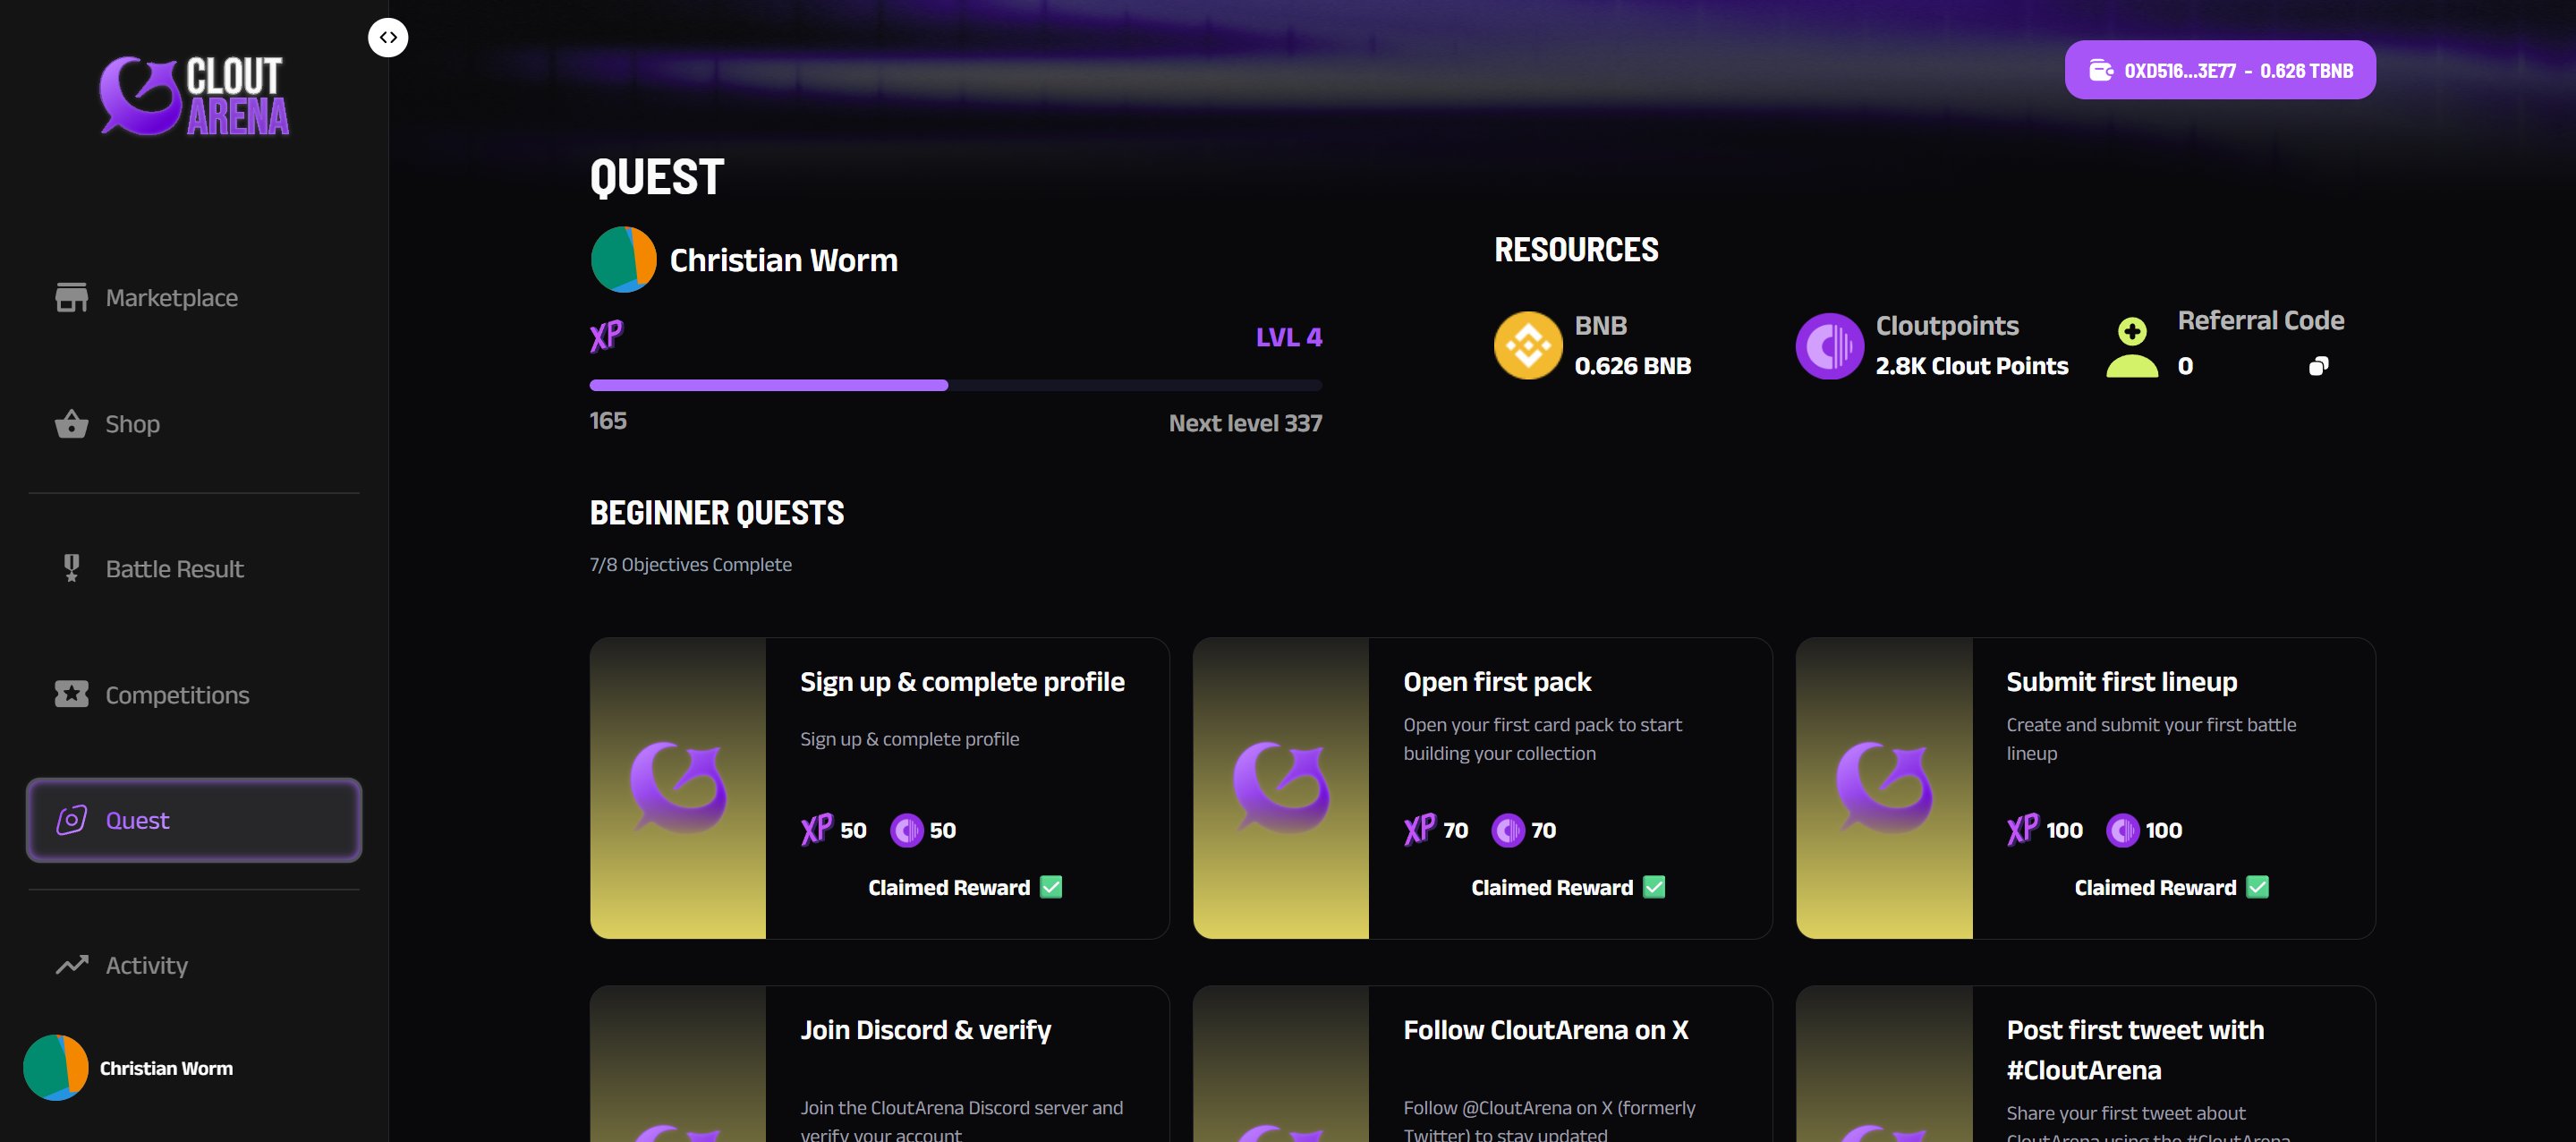
Task: Select the Battle Result medal icon
Action: (70, 568)
